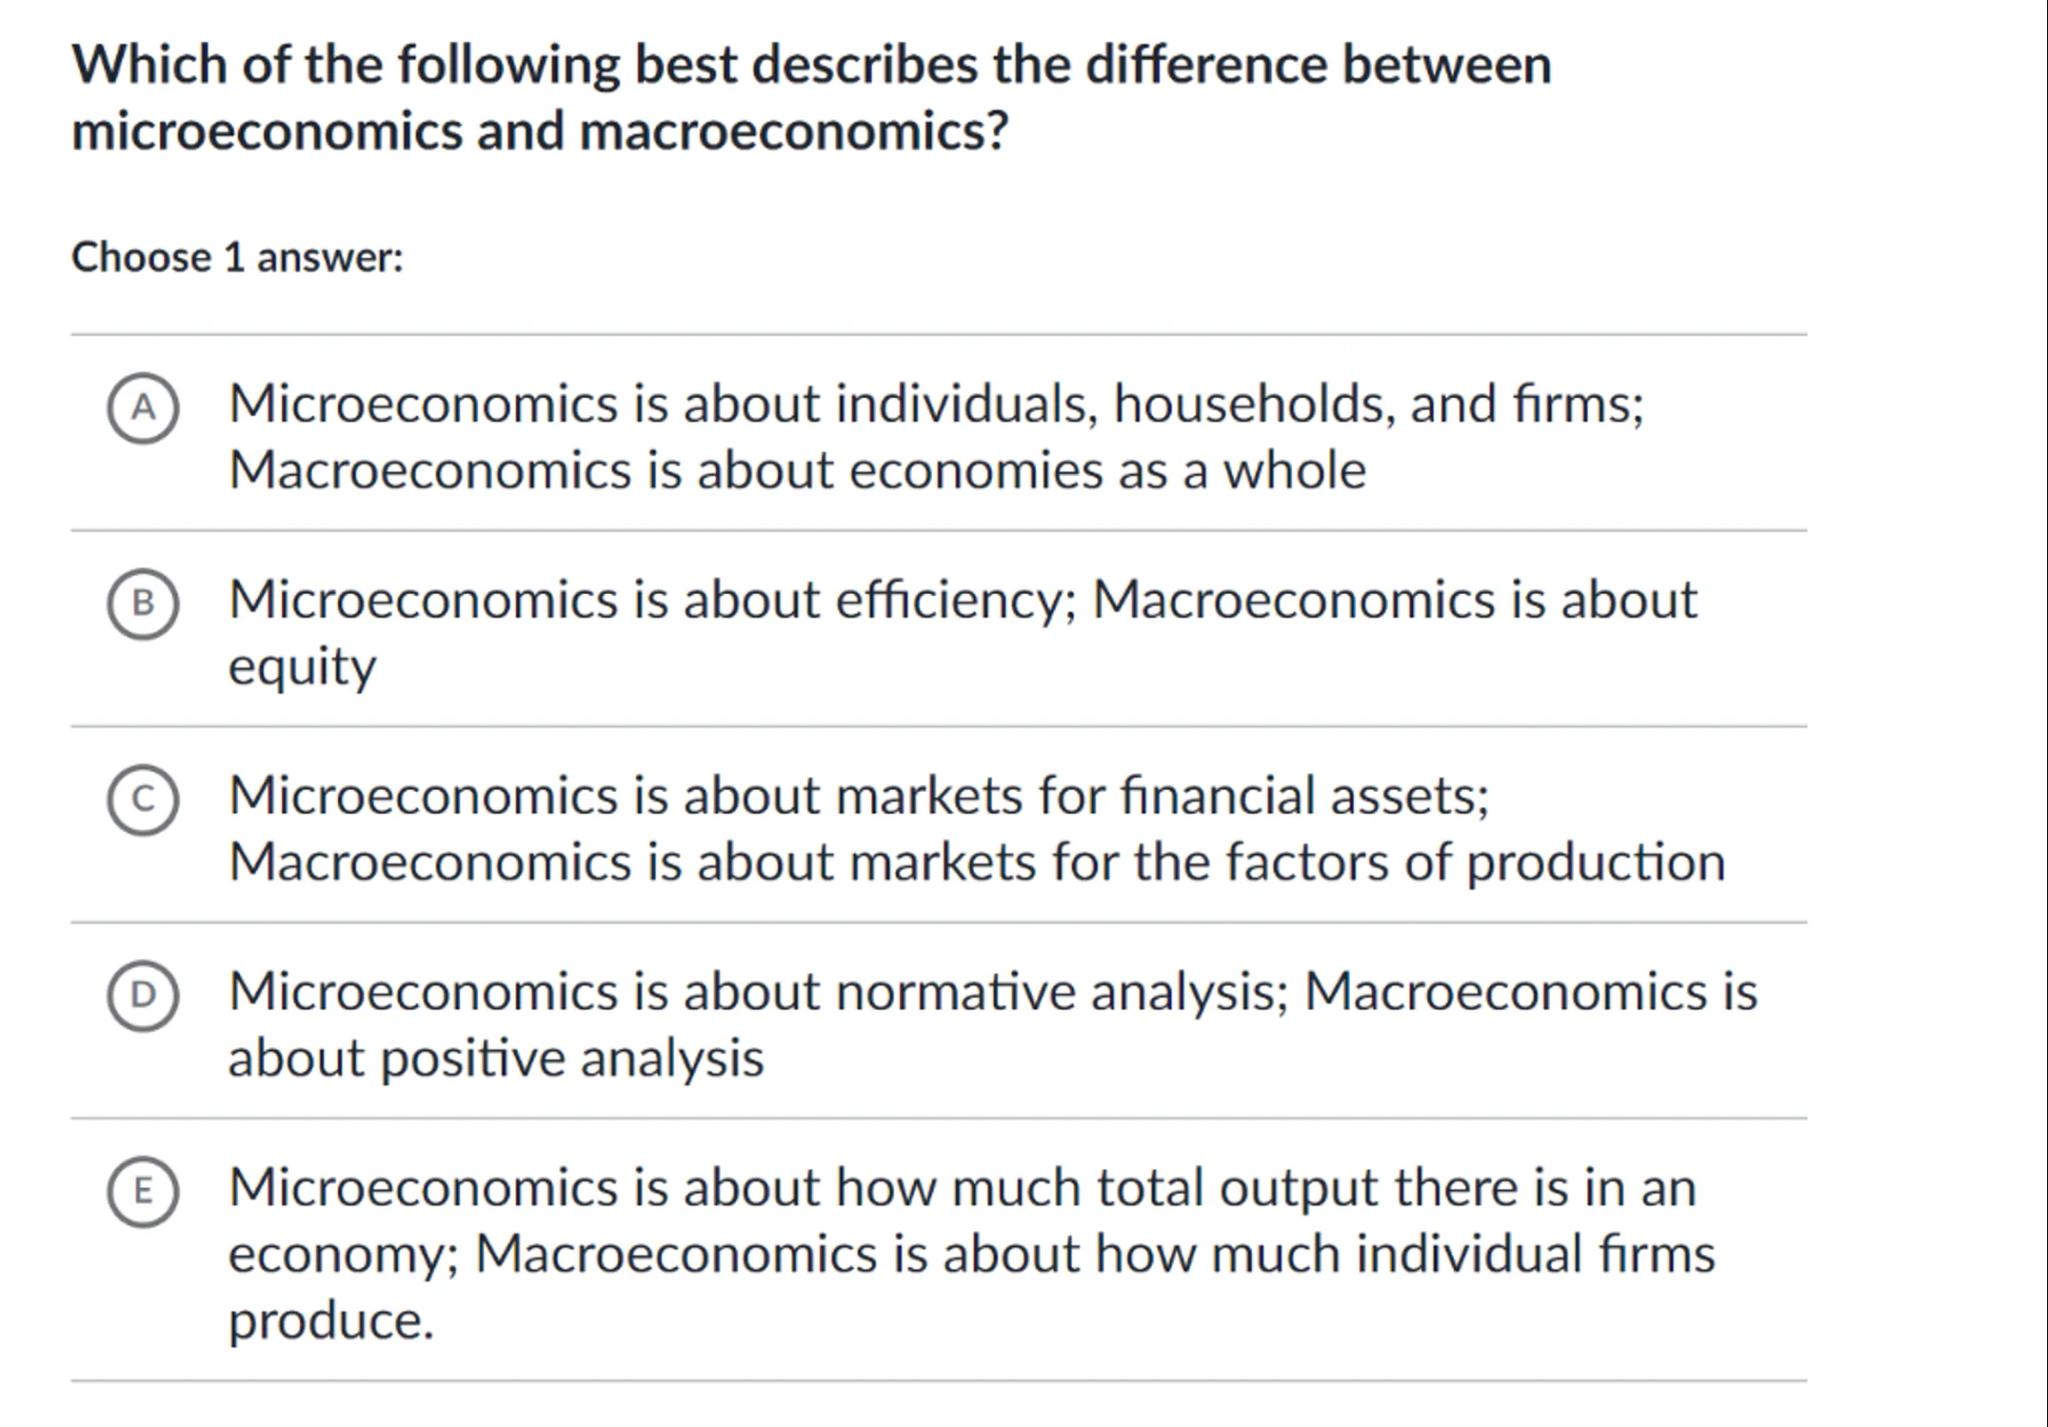The width and height of the screenshot is (2048, 1427).
Task: Click the question heading's first line
Action: pyautogui.click(x=811, y=65)
